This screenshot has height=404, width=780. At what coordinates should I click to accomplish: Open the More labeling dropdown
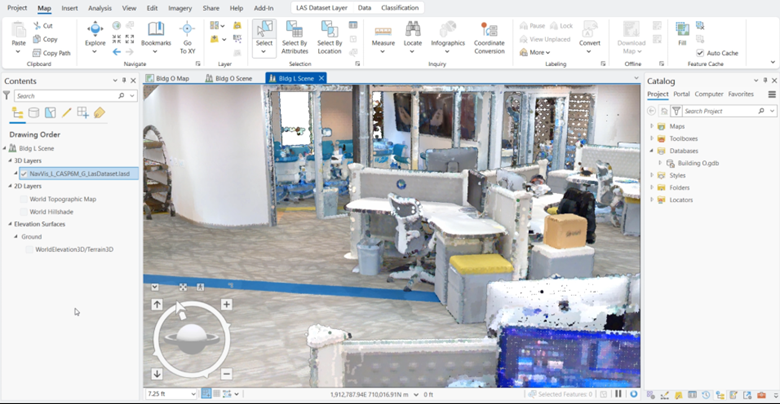[x=535, y=52]
